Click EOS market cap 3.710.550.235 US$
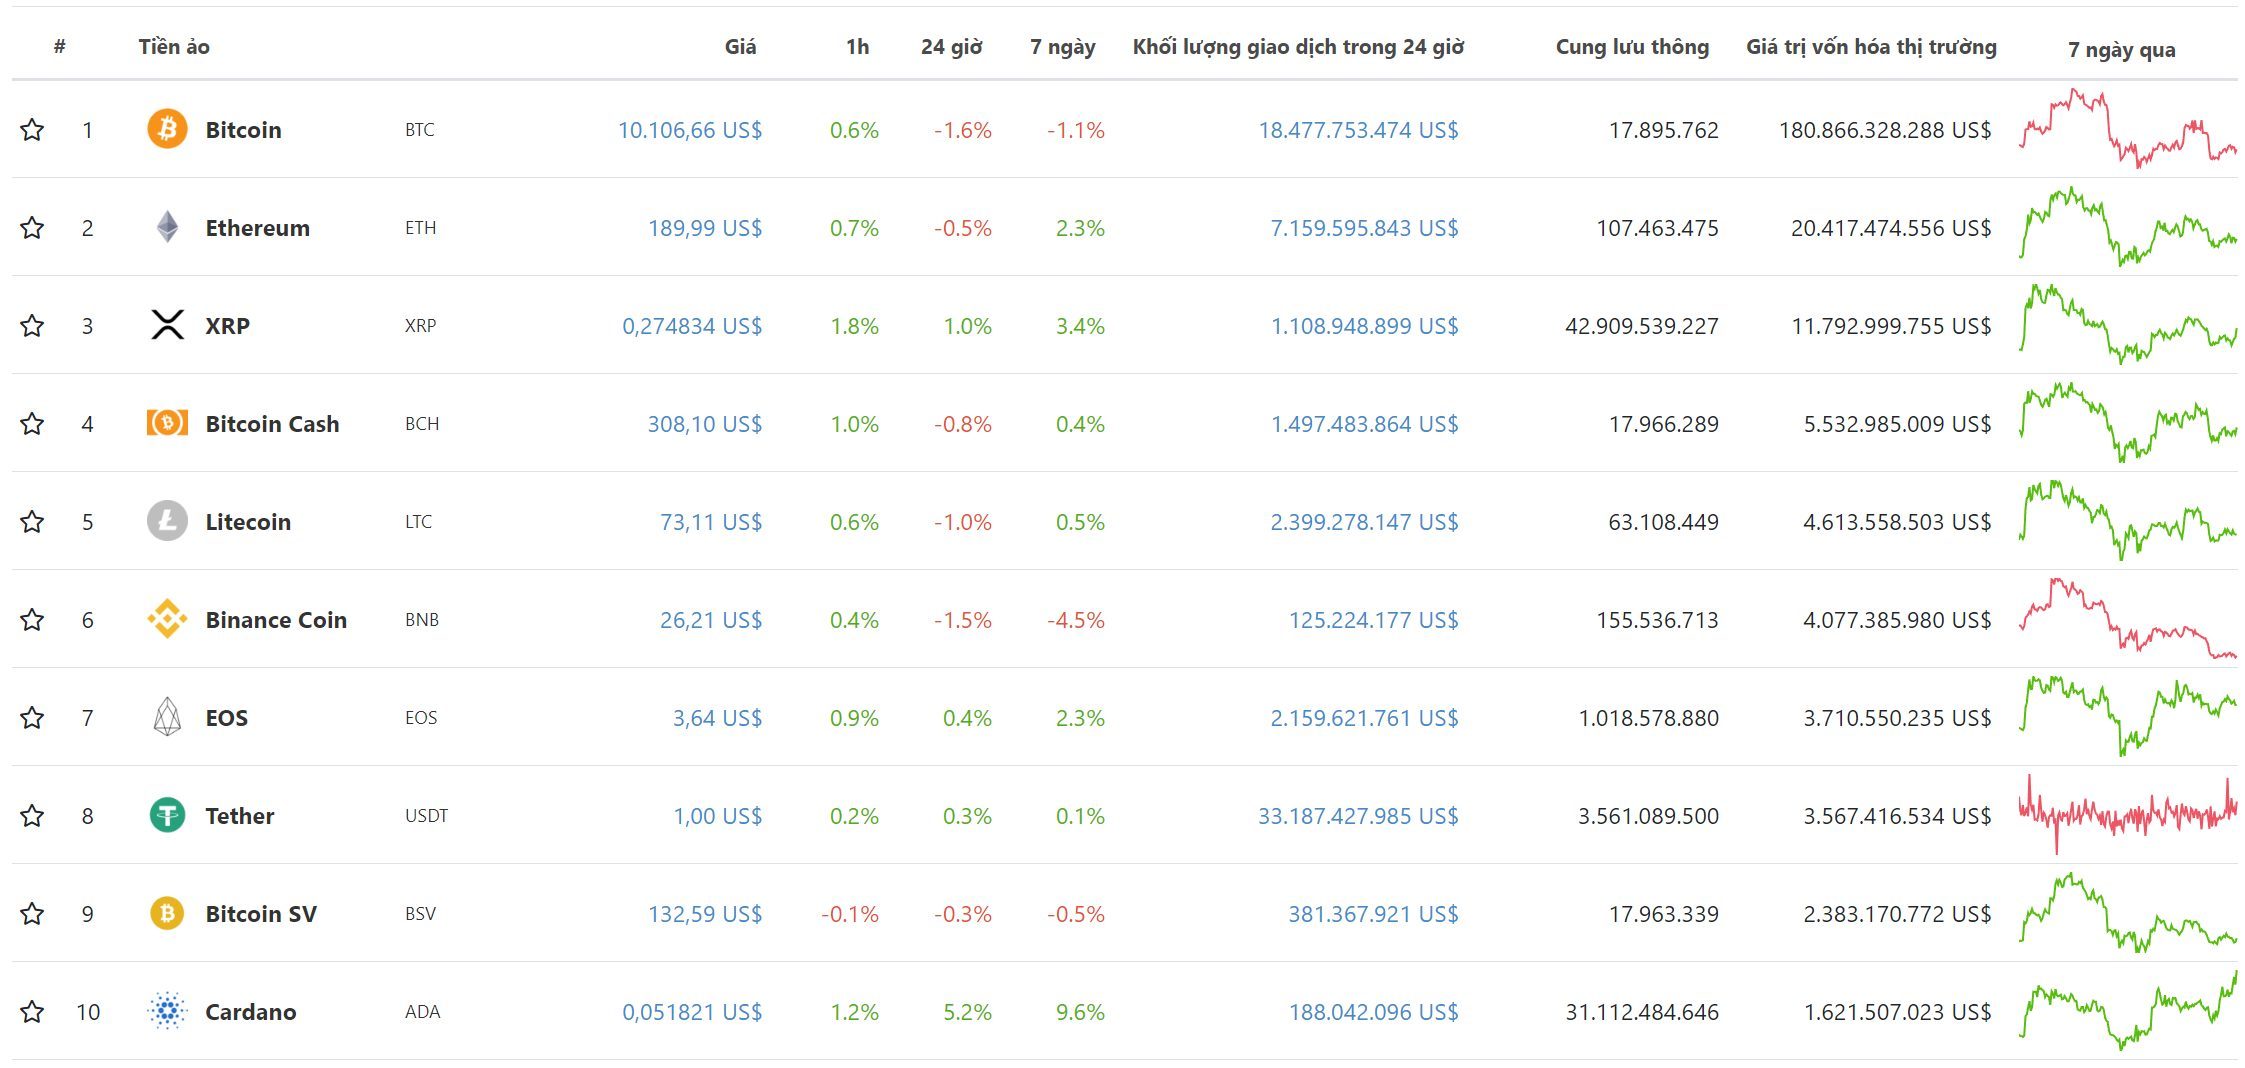Image resolution: width=2245 pixels, height=1068 pixels. [1897, 717]
